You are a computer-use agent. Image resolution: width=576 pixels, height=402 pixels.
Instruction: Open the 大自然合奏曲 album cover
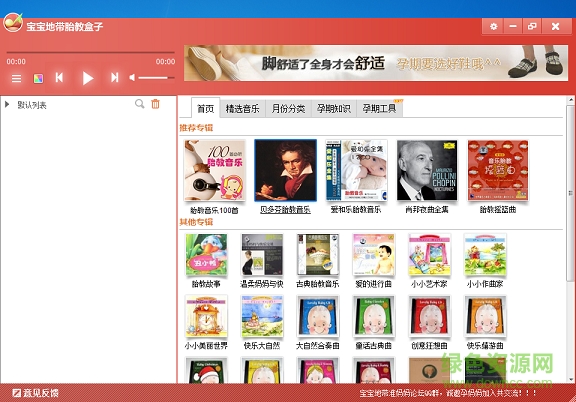click(318, 316)
